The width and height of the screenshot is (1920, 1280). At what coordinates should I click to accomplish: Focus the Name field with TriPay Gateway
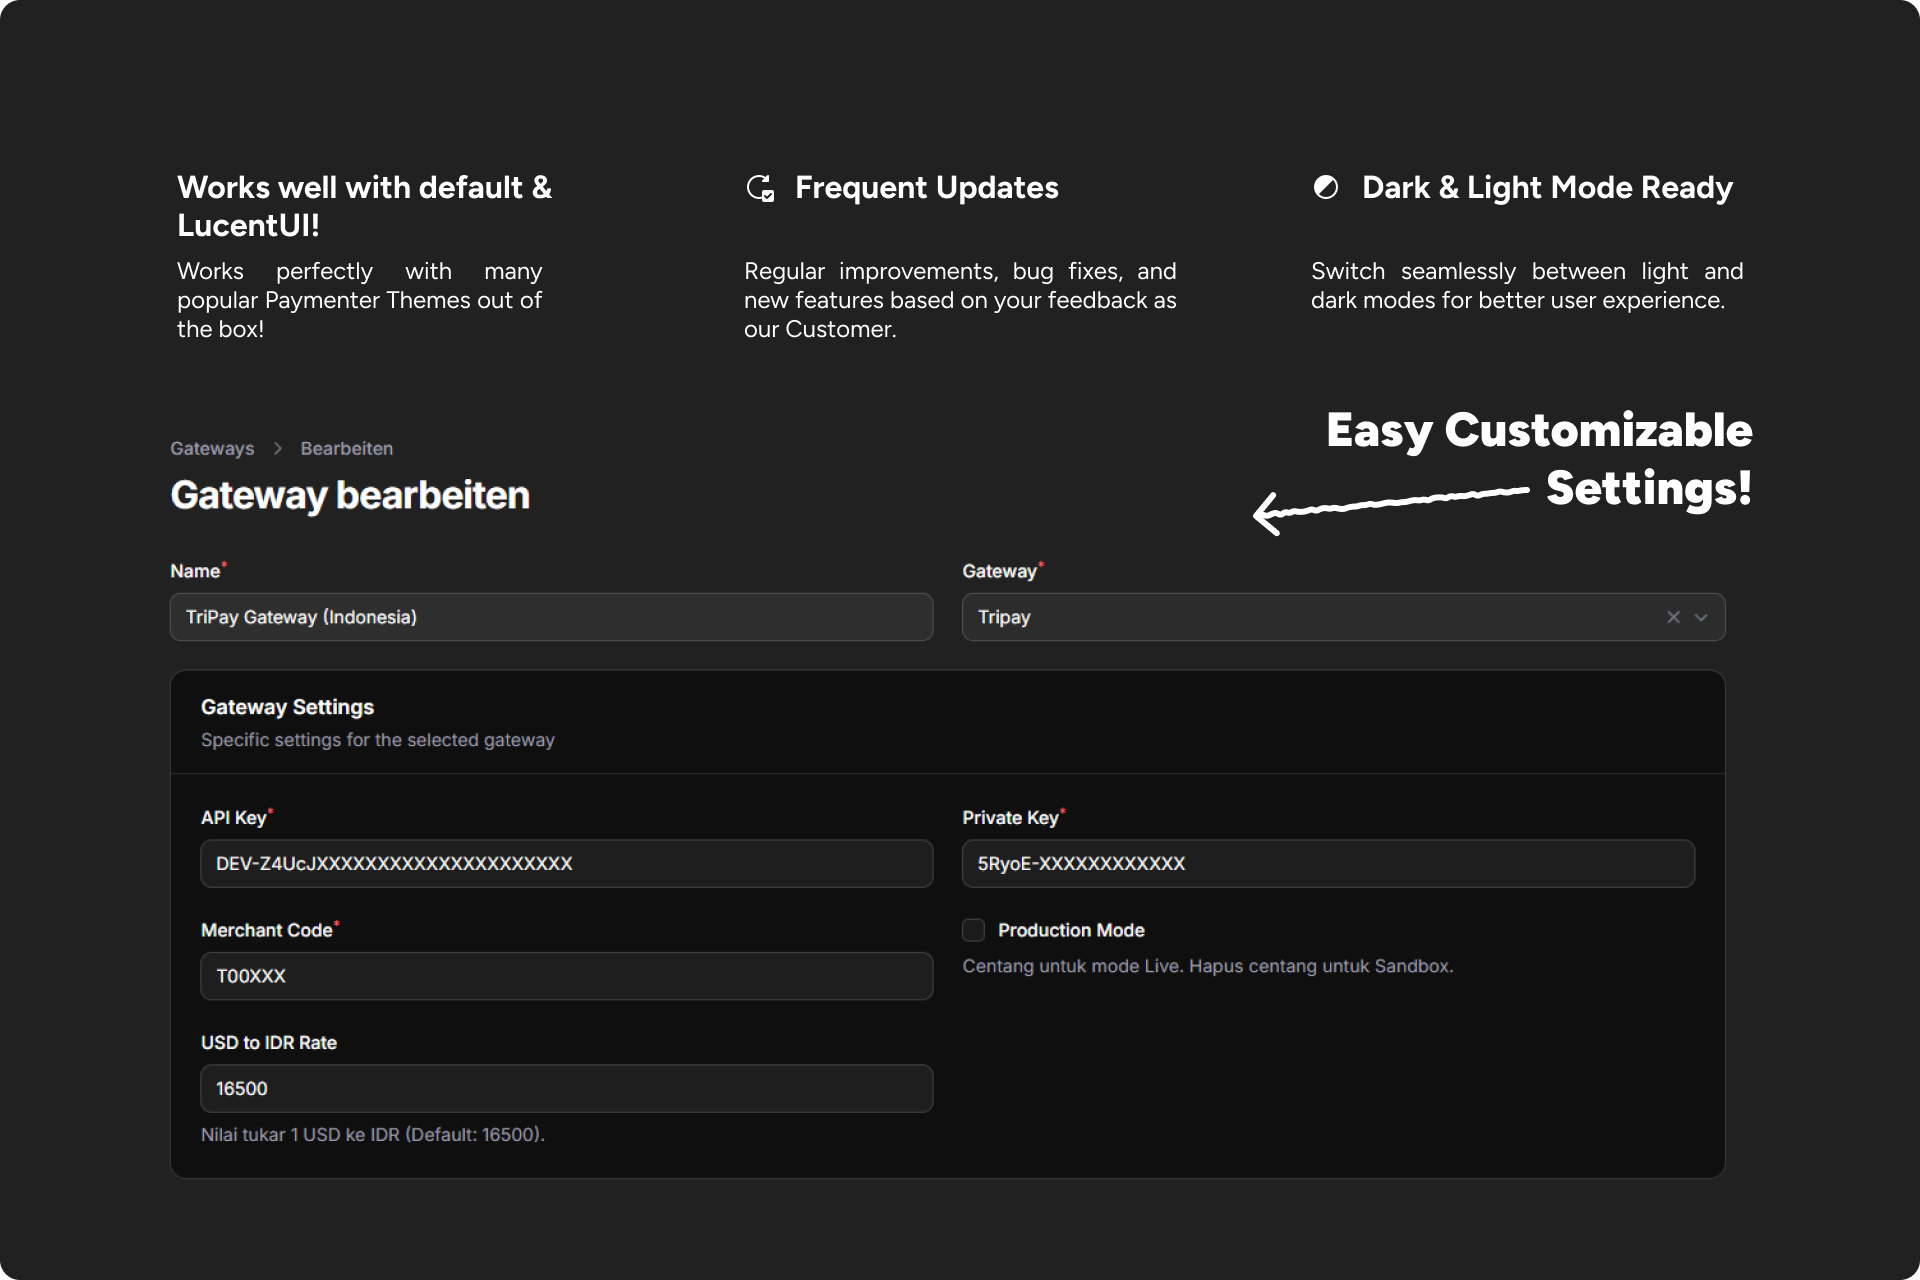coord(551,617)
